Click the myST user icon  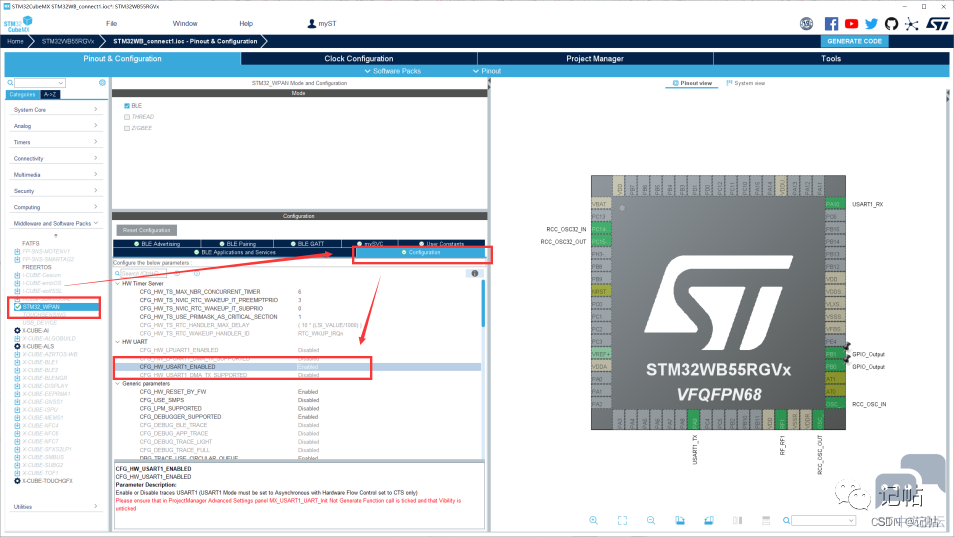tap(312, 24)
